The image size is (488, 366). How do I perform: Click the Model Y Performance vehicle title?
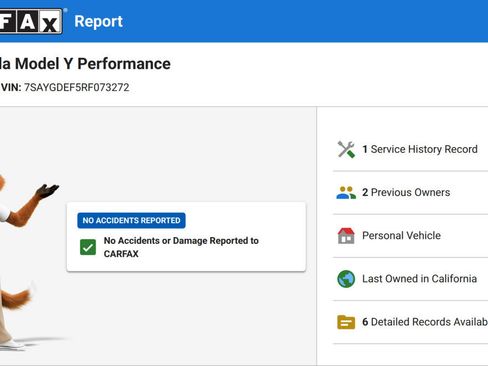click(x=85, y=64)
